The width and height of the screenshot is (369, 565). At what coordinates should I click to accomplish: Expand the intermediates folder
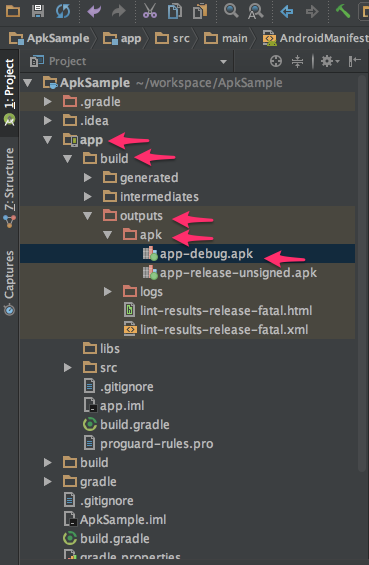(88, 196)
